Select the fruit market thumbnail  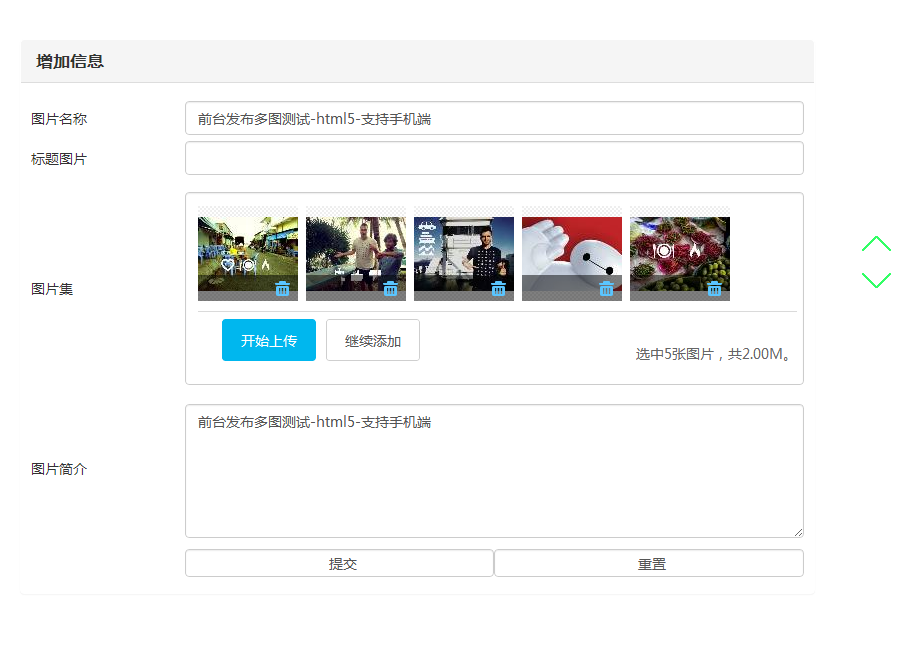point(680,248)
